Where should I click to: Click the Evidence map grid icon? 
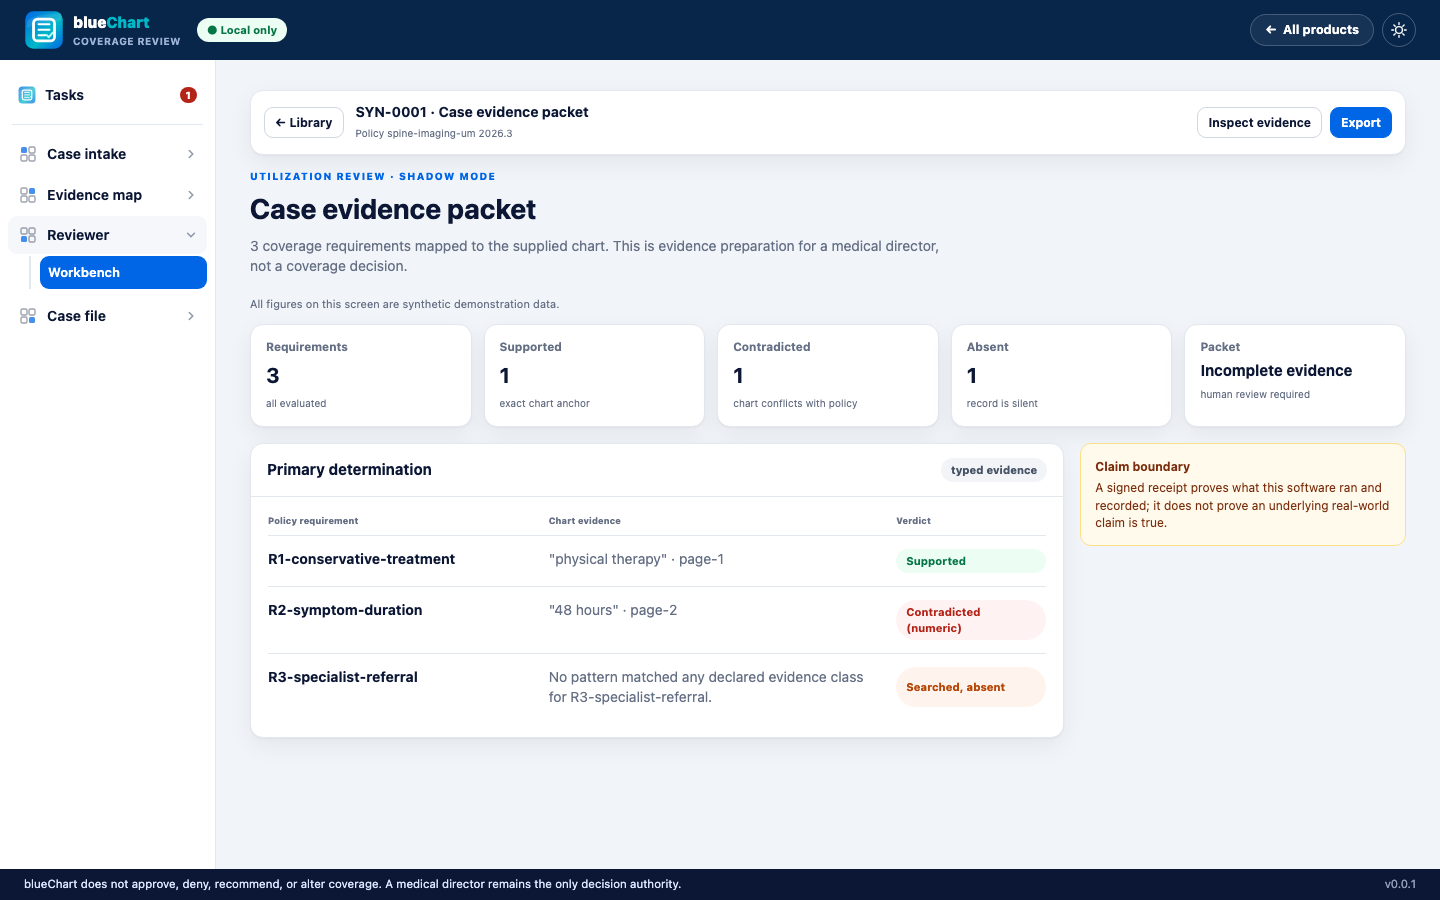(28, 195)
